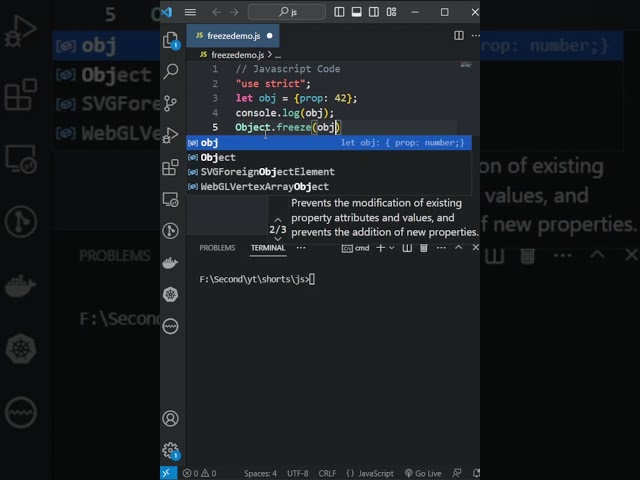
Task: Open the Accounts menu icon
Action: pyautogui.click(x=171, y=419)
